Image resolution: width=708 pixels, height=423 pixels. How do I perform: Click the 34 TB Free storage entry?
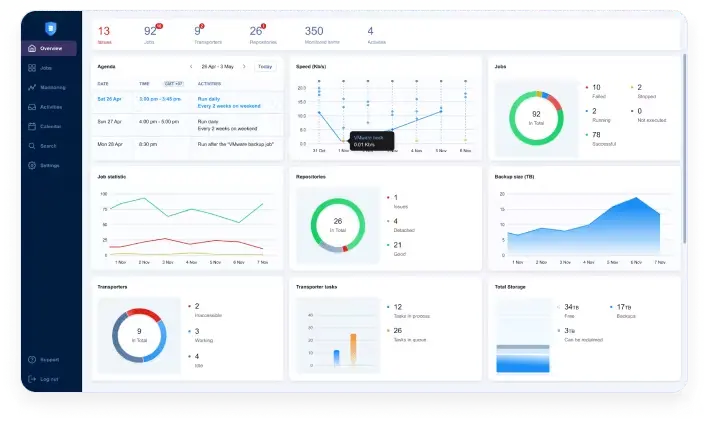(569, 311)
